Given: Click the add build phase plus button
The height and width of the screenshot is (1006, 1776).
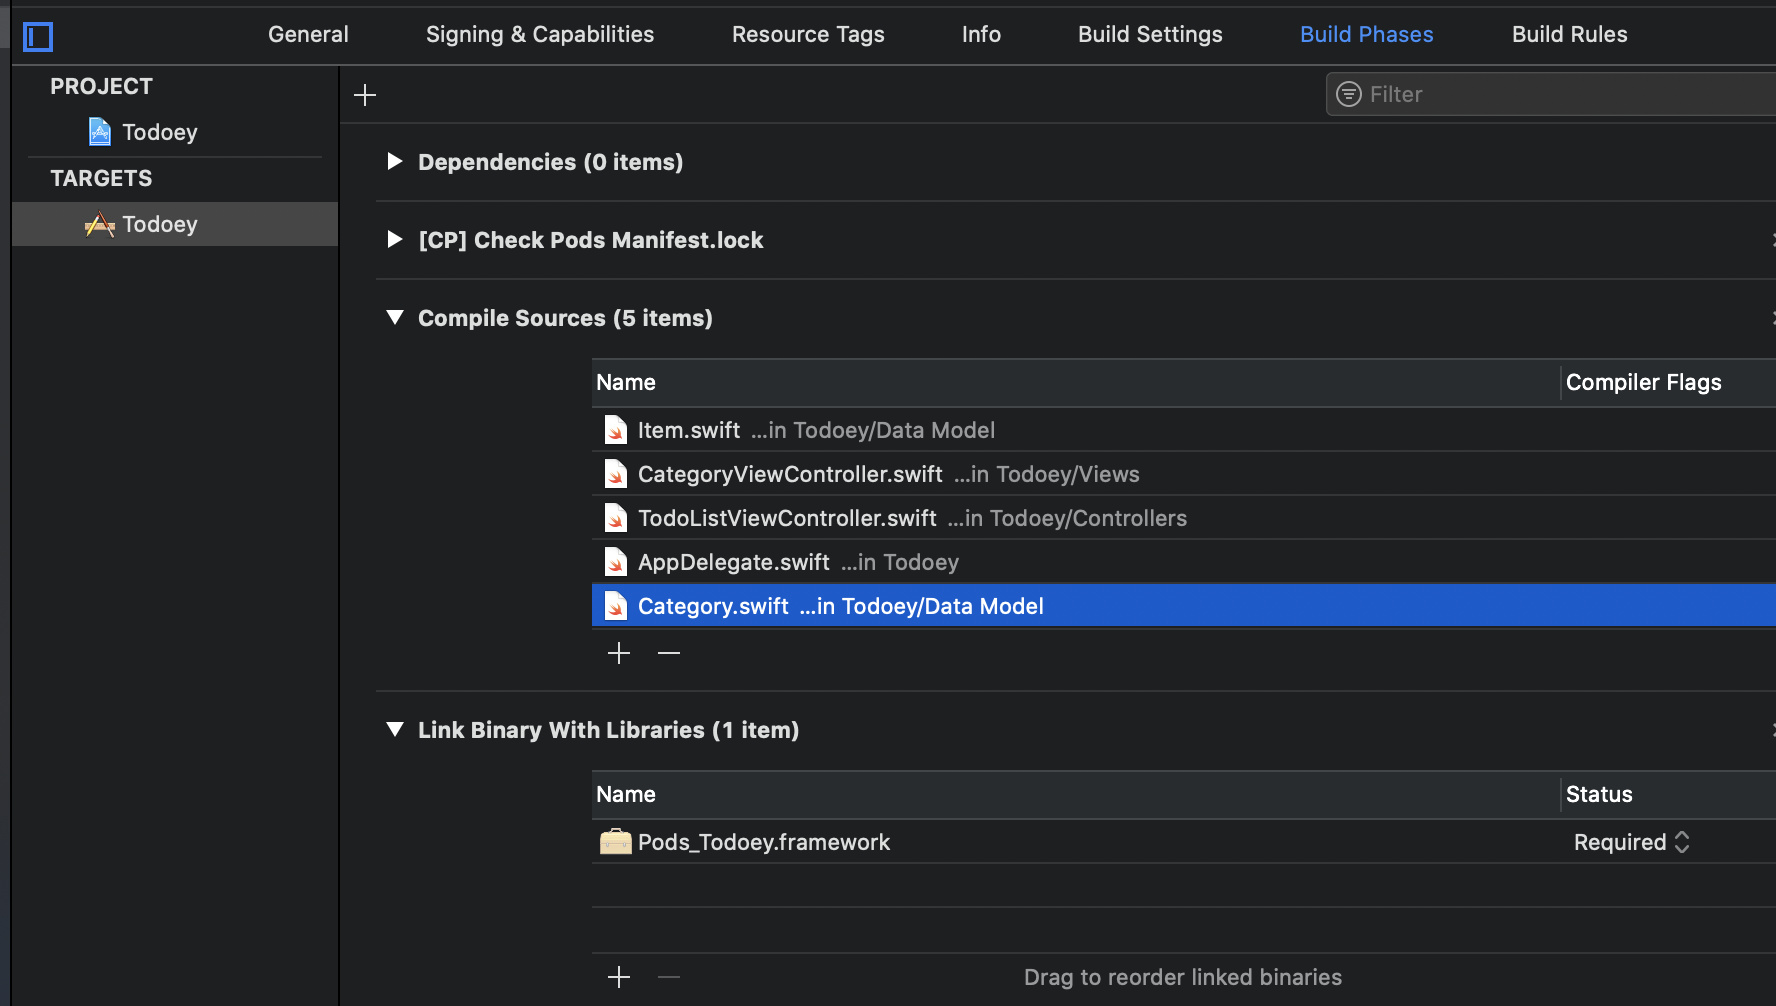Looking at the screenshot, I should click(x=364, y=94).
